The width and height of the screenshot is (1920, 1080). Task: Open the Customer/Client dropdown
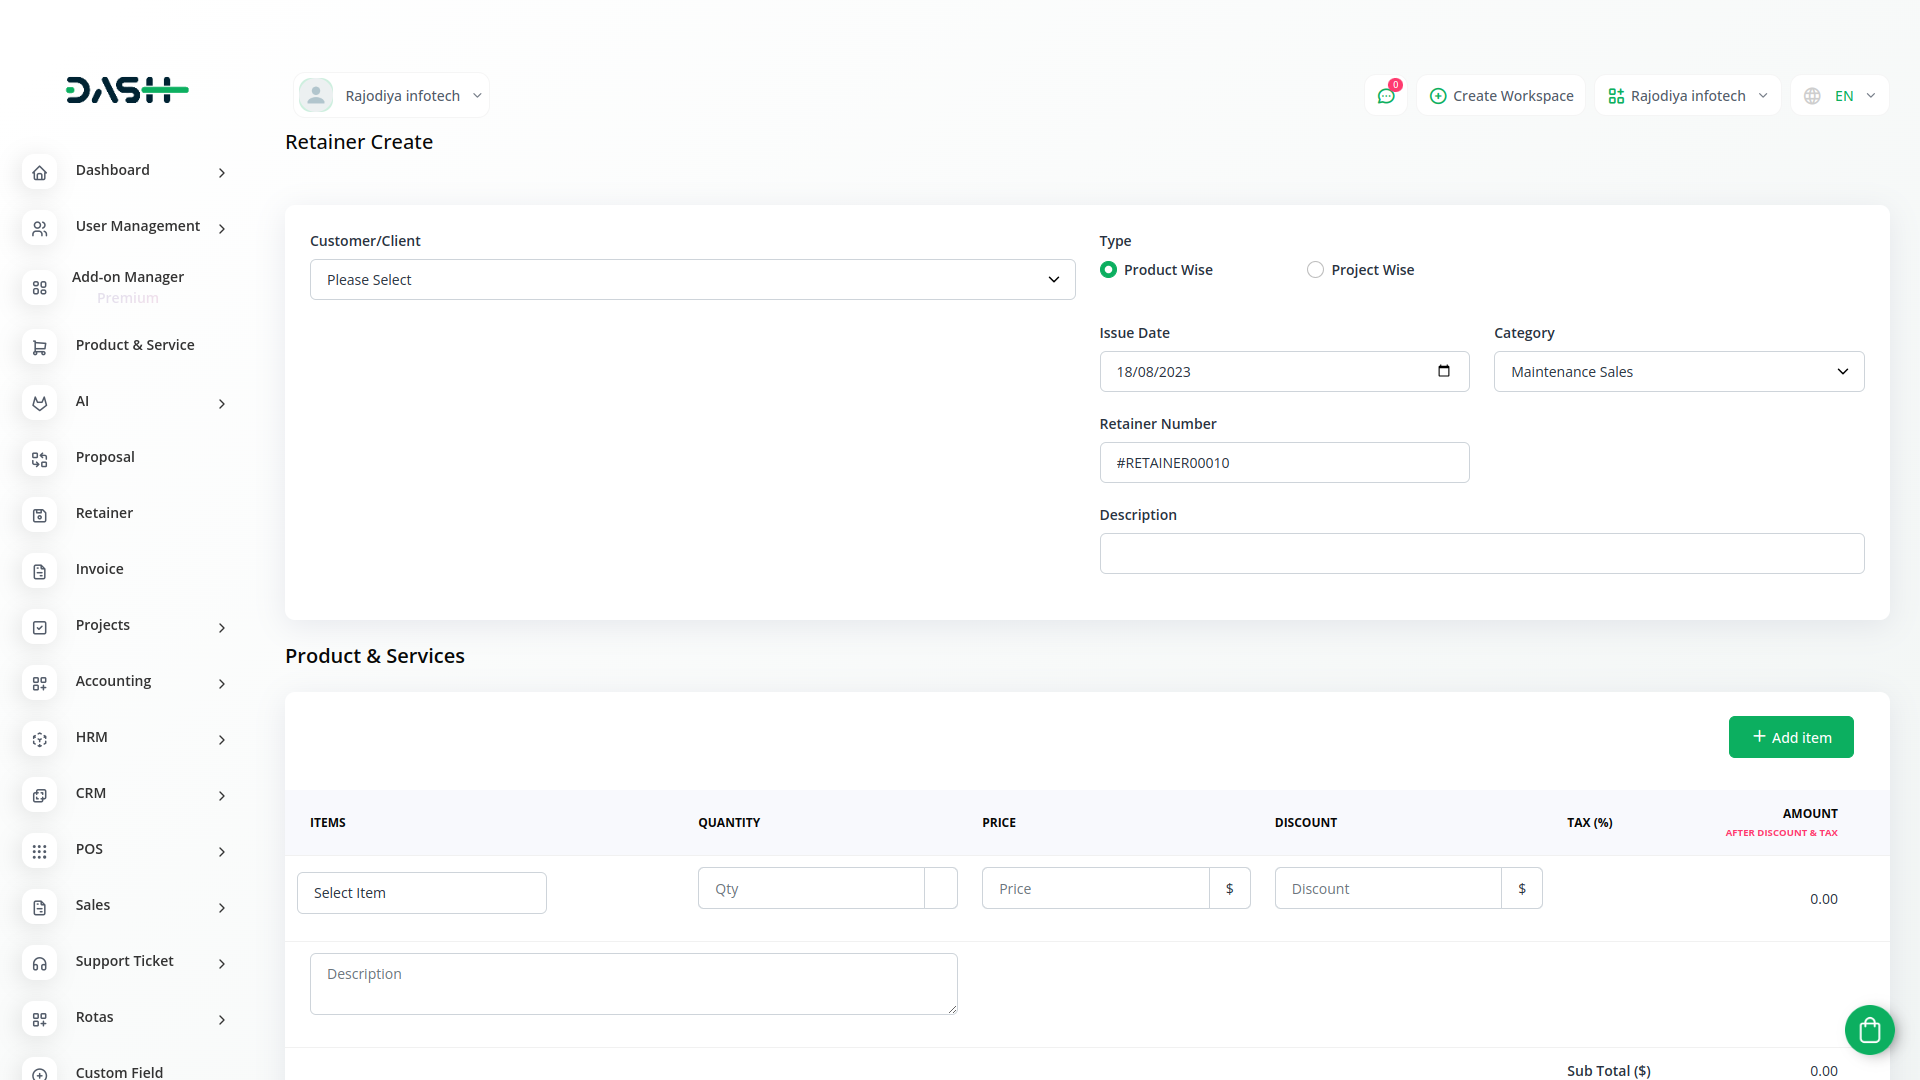pos(692,280)
